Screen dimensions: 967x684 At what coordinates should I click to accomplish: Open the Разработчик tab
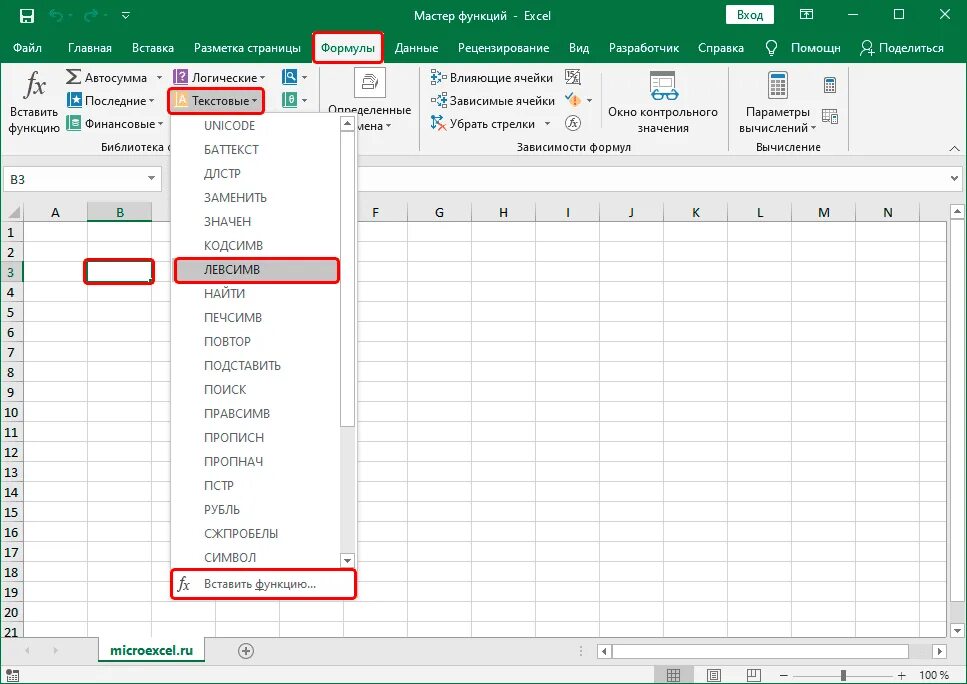pyautogui.click(x=644, y=47)
